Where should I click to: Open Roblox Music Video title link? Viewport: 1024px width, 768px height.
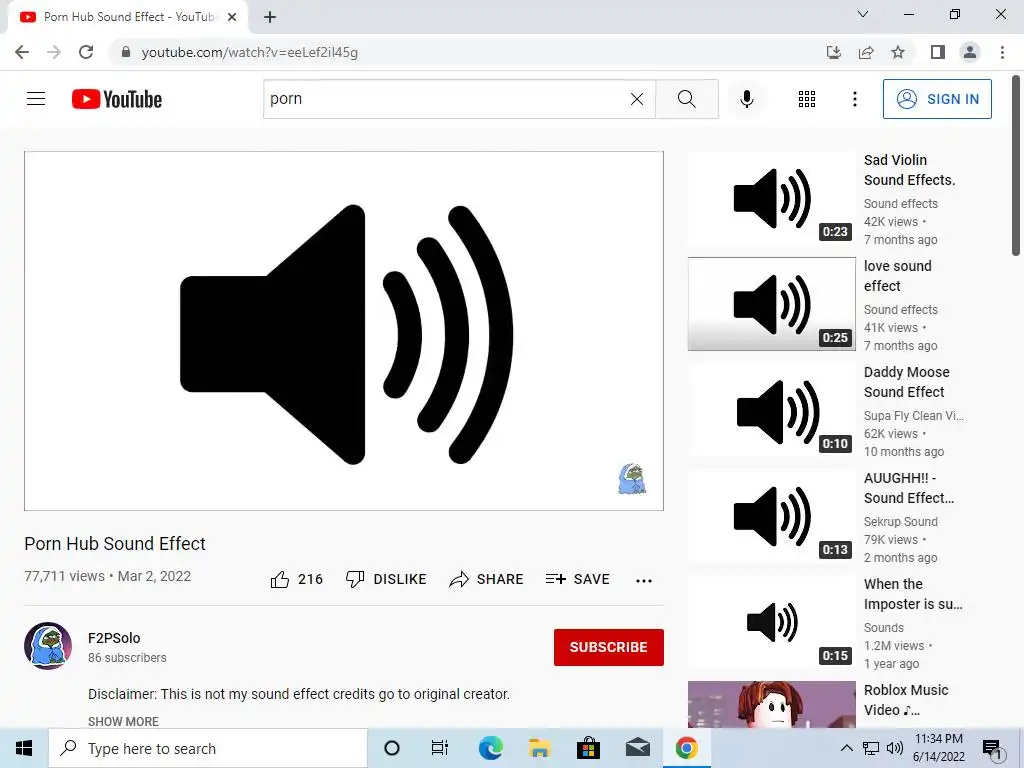point(906,700)
